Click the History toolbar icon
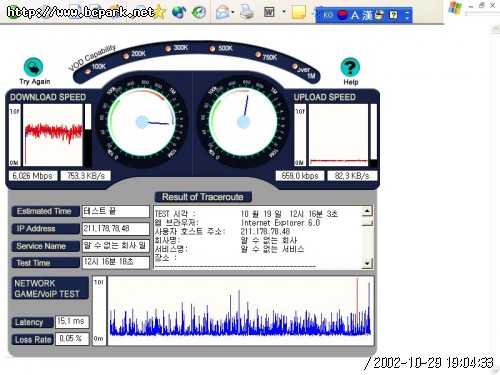500x375 pixels. pyautogui.click(x=199, y=12)
